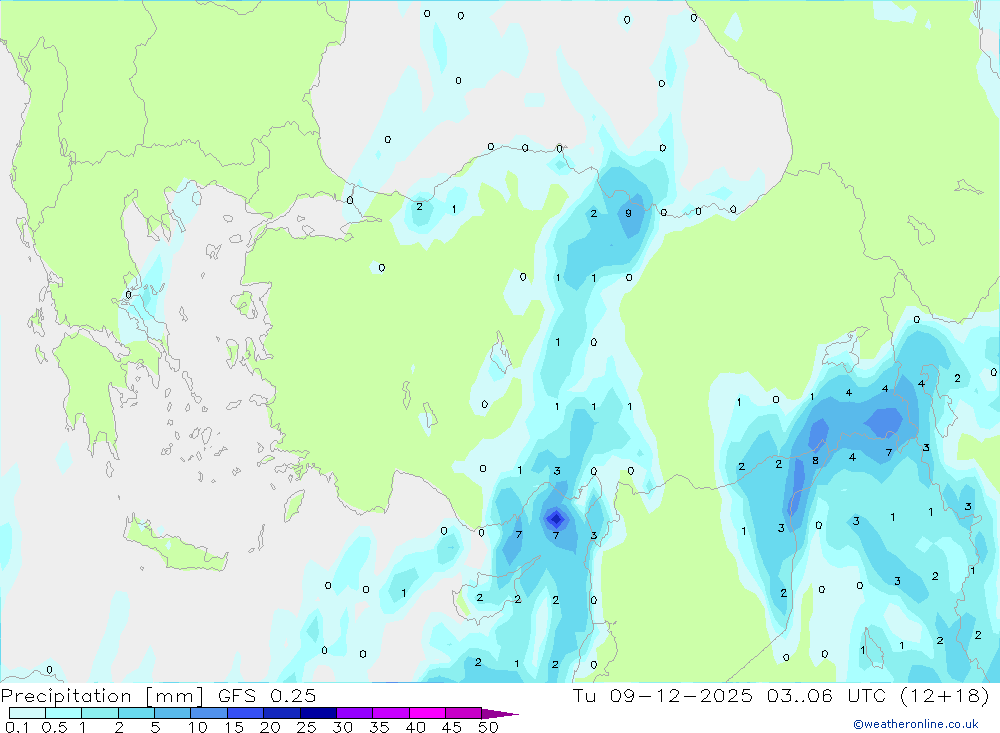Viewport: 1000px width, 733px height.
Task: Open the weatheronline.co.uk copyright link
Action: (x=915, y=724)
